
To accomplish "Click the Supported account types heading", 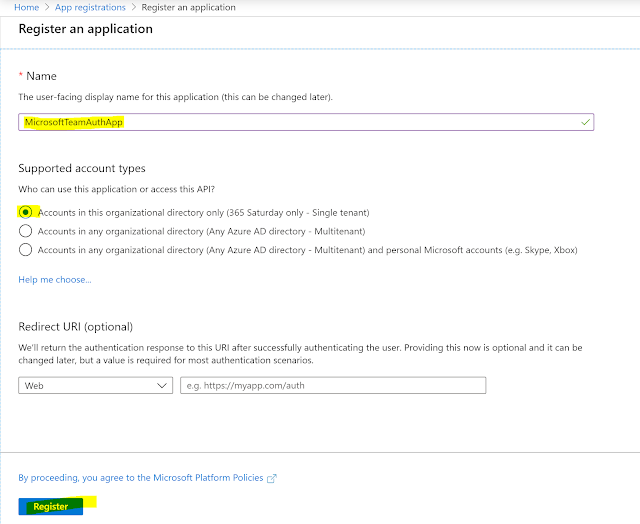I will pos(82,168).
